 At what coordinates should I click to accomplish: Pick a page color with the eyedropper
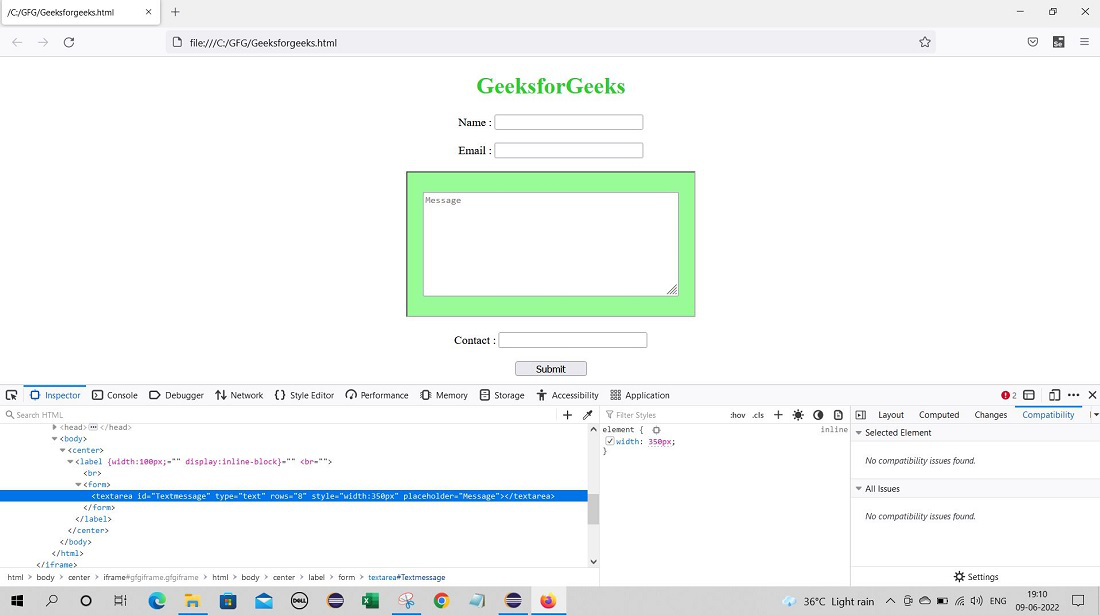point(588,415)
